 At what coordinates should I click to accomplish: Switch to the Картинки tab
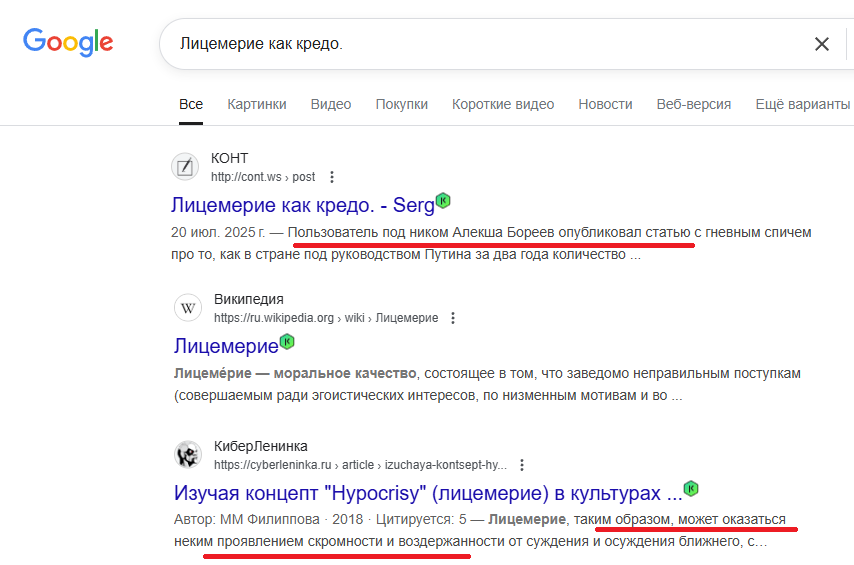coord(257,104)
